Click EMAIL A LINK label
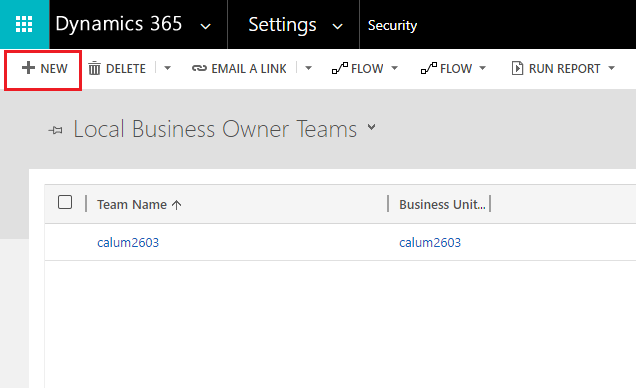Screen dimensions: 636x388 [x=249, y=69]
